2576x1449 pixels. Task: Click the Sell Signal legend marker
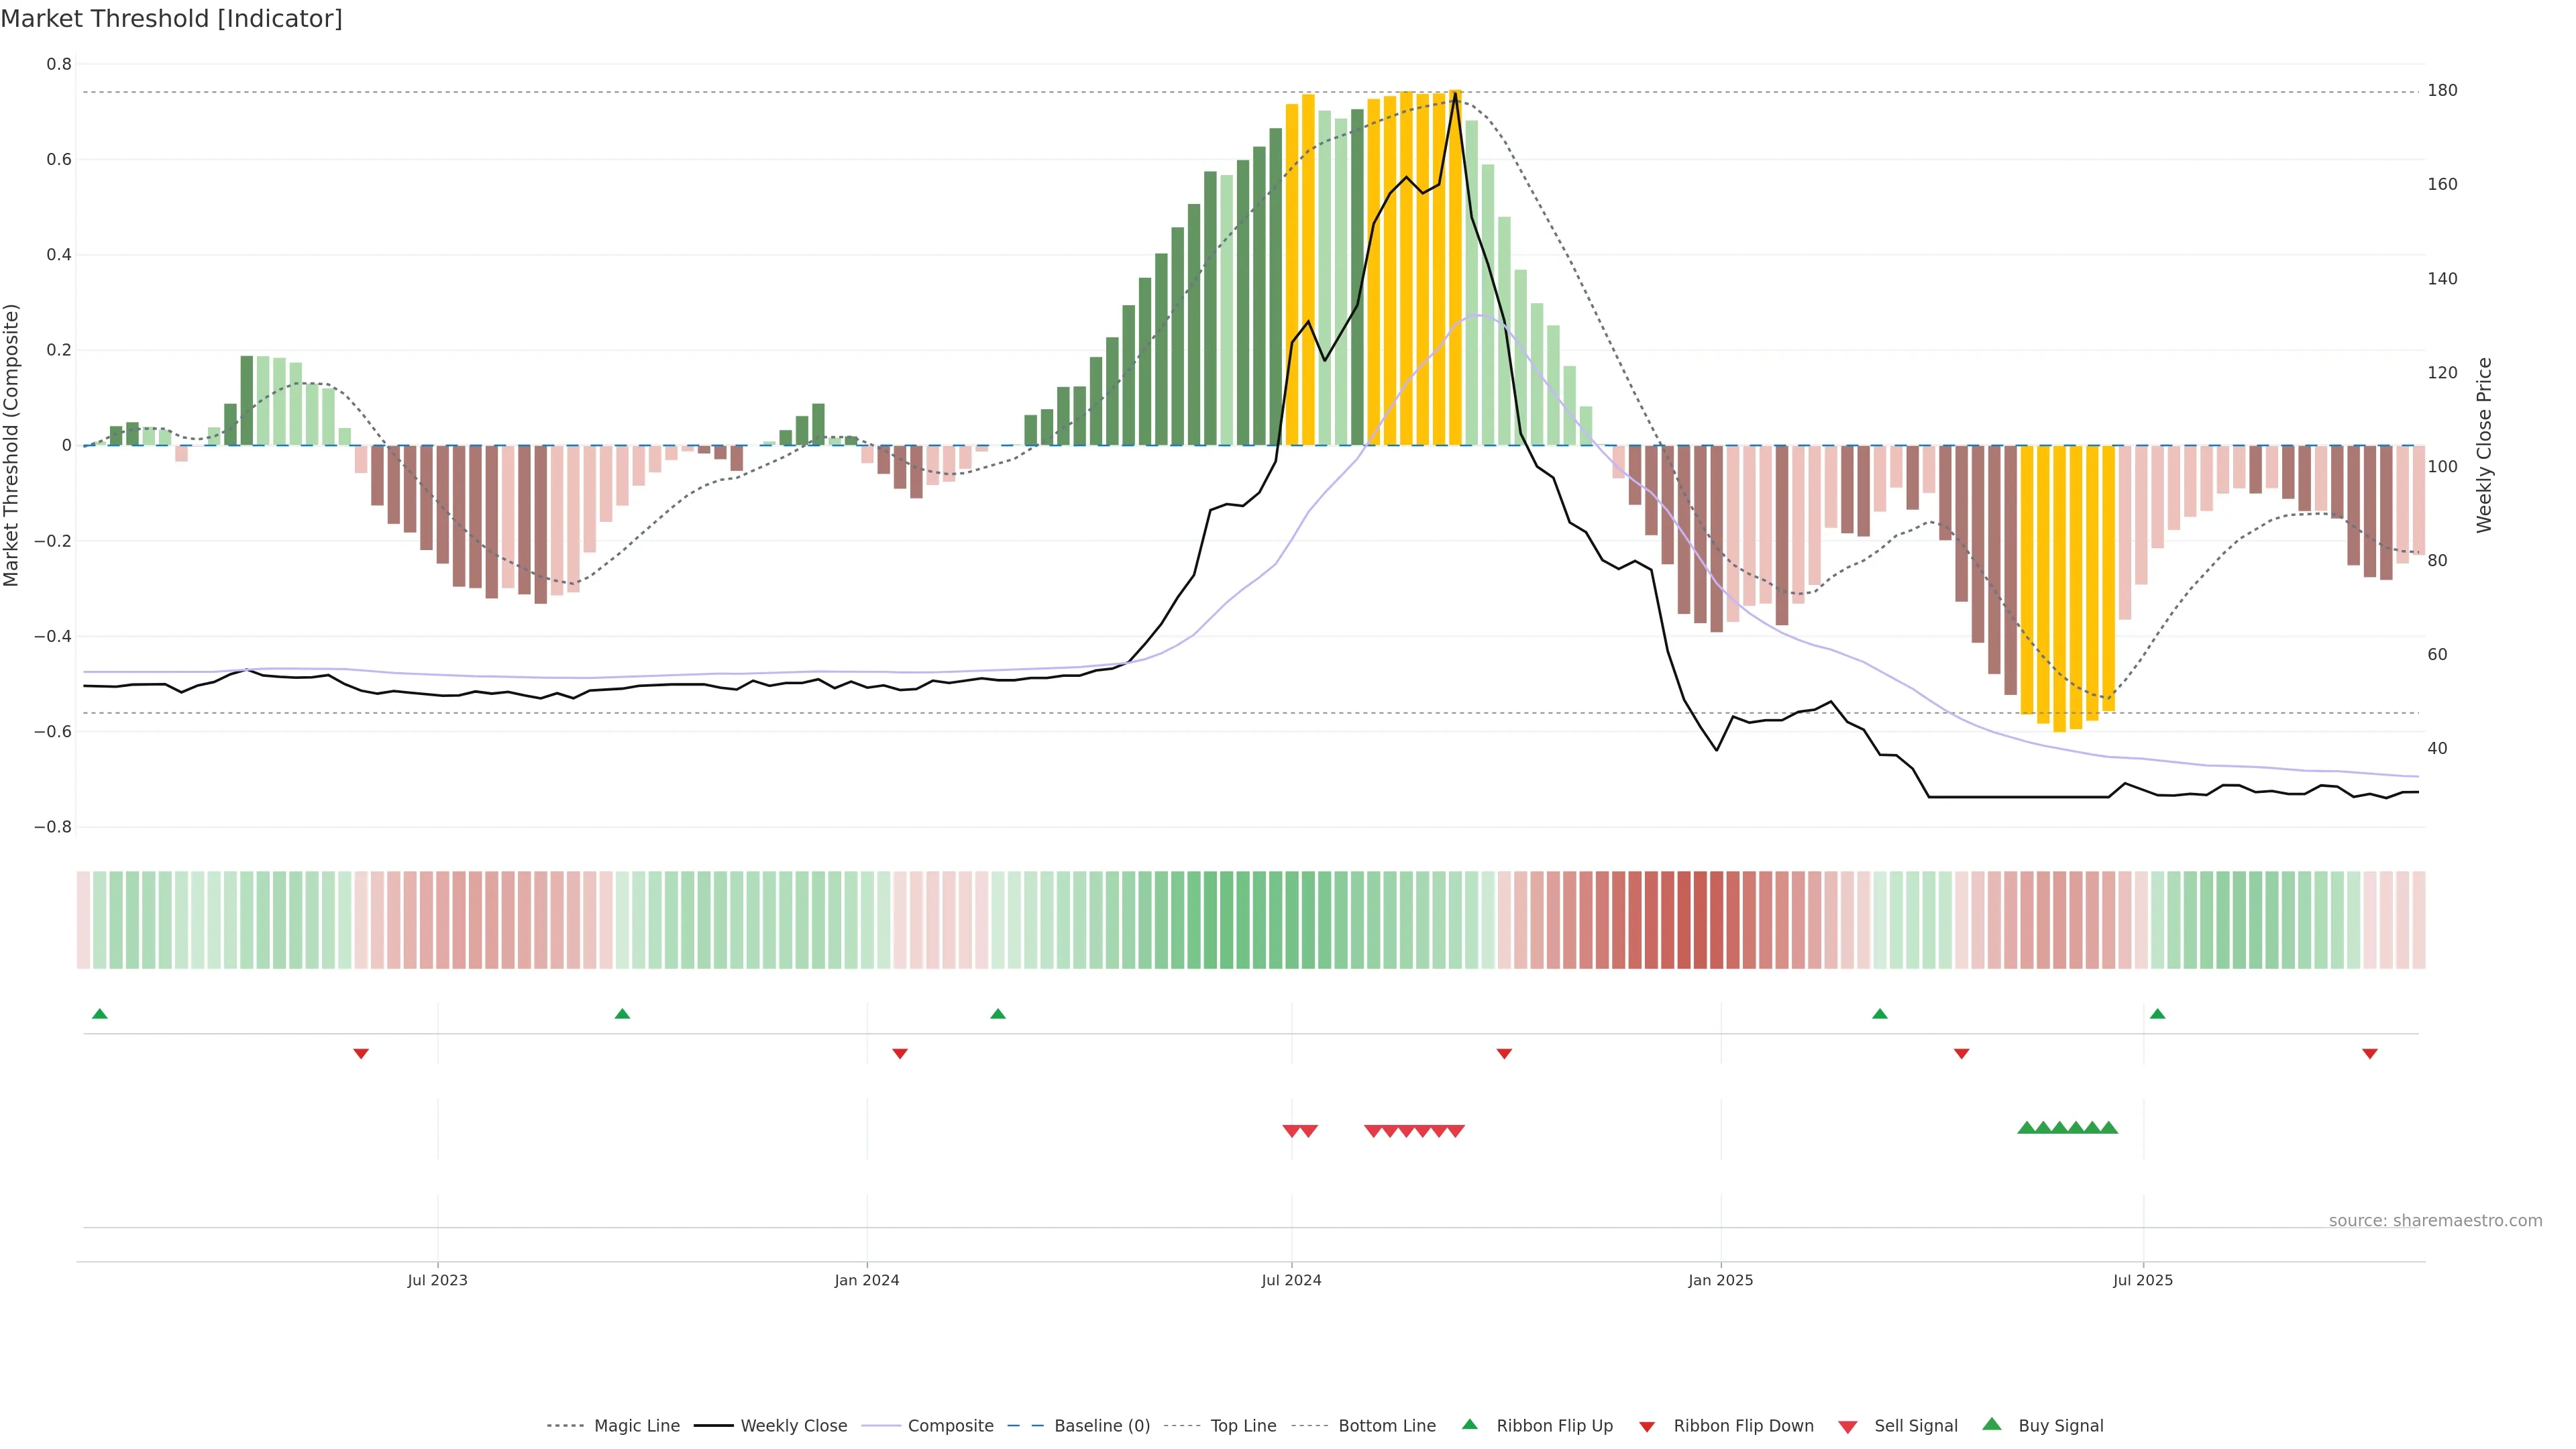click(x=1848, y=1427)
